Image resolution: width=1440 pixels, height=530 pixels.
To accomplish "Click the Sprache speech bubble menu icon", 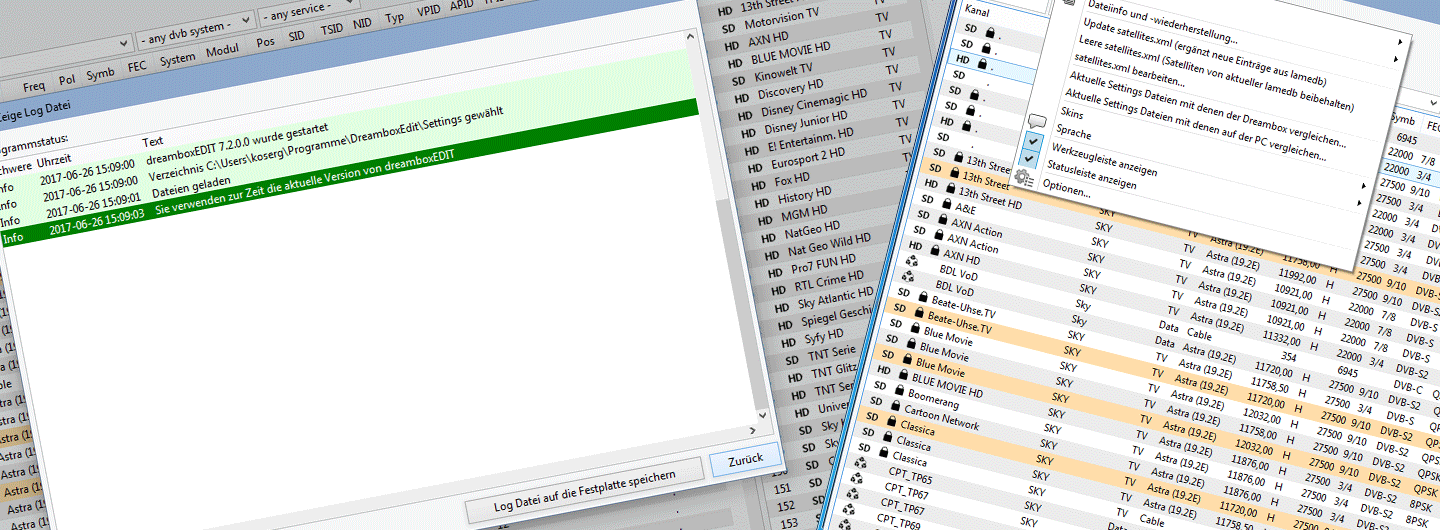I will pos(1037,120).
